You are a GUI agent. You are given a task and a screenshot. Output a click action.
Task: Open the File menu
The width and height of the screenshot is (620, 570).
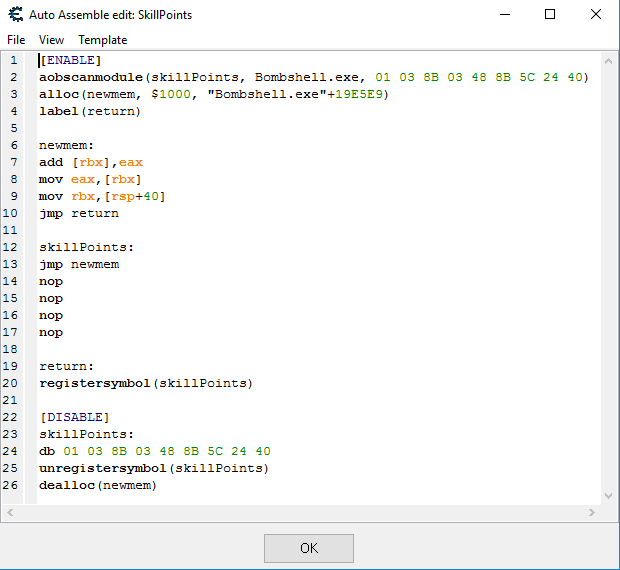click(16, 40)
